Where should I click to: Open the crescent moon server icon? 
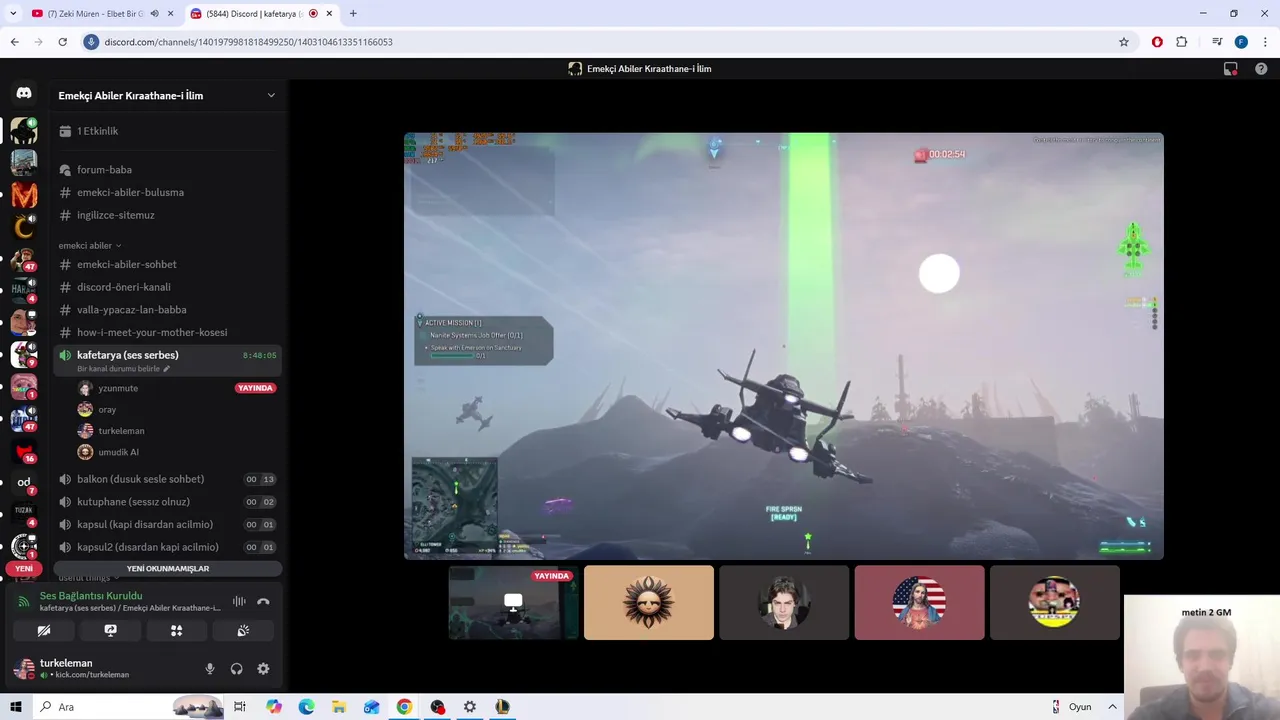click(x=24, y=227)
